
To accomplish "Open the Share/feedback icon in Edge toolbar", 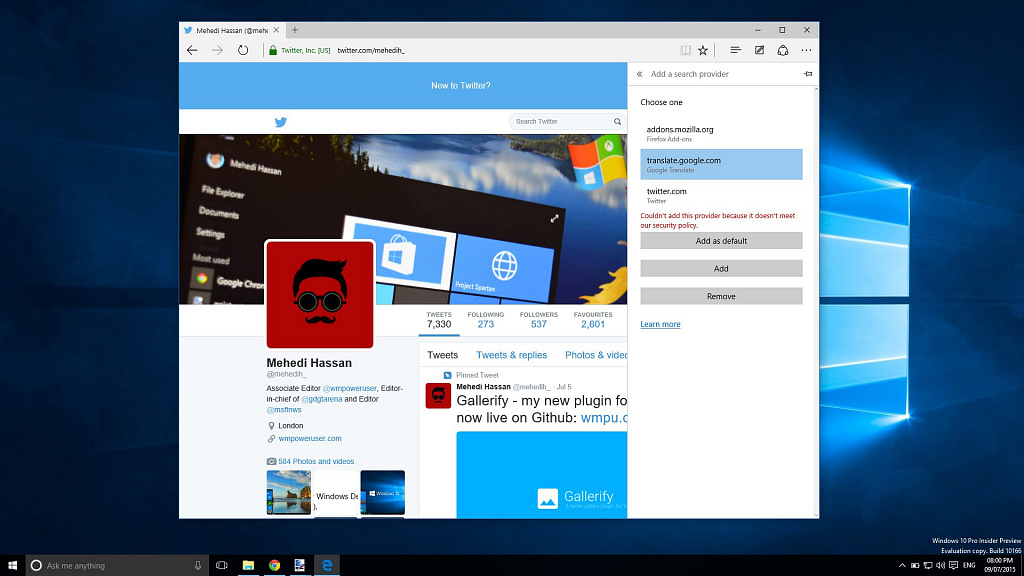I will (x=782, y=50).
